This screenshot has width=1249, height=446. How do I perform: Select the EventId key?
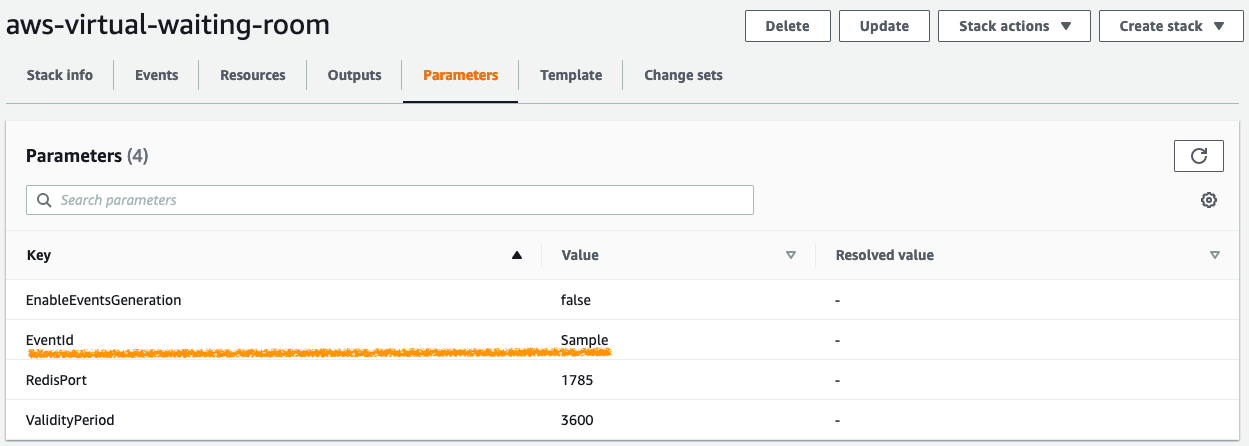[50, 340]
